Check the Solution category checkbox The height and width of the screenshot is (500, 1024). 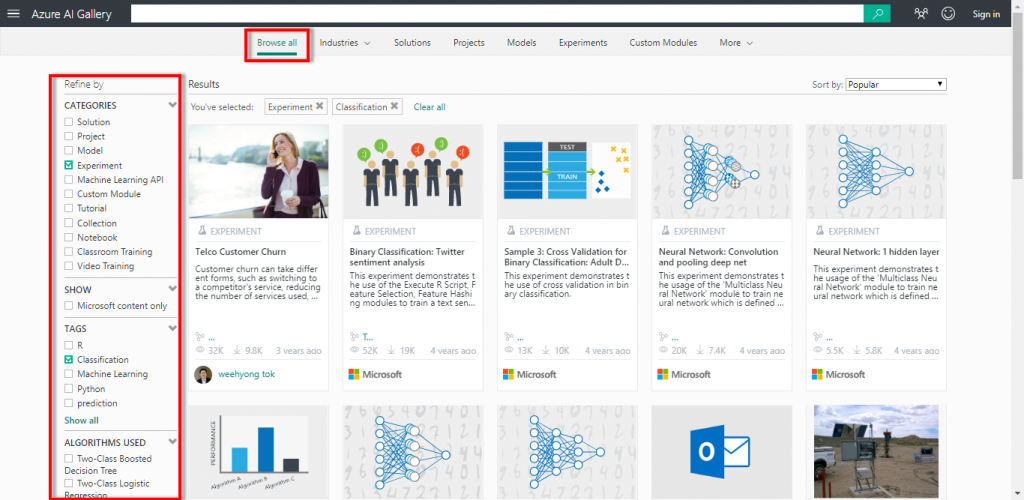[69, 122]
